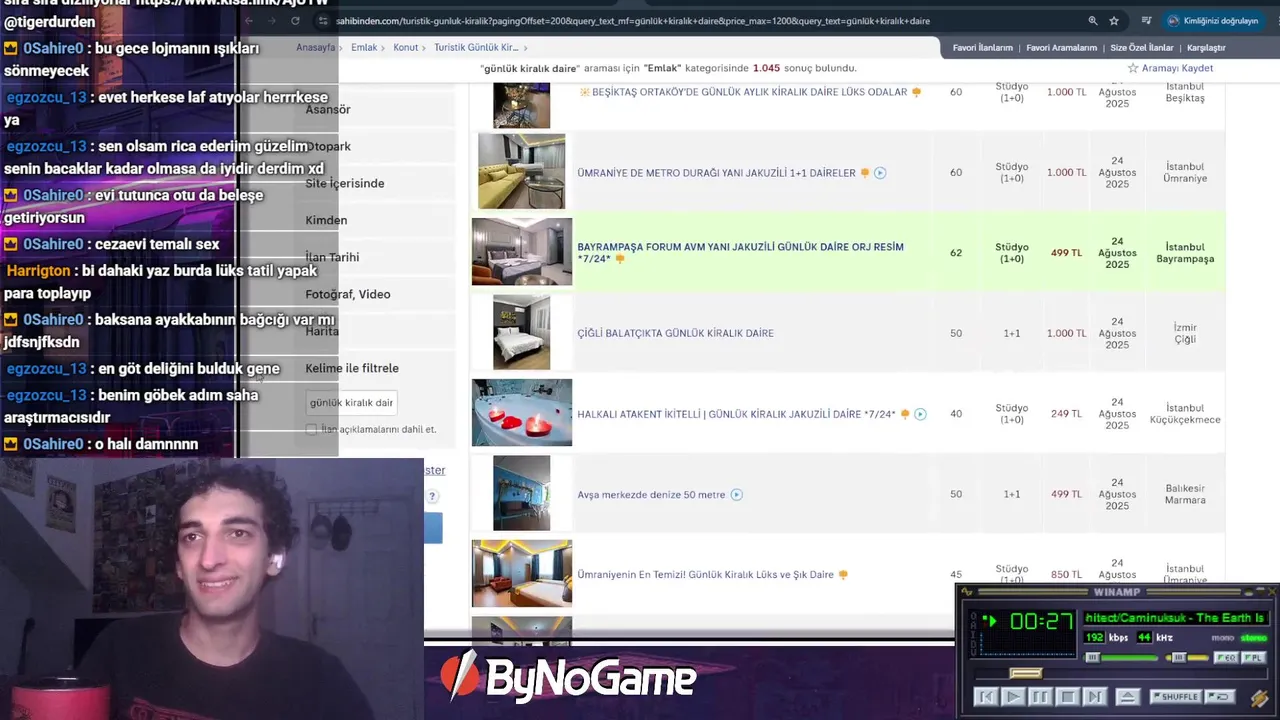Skip to next track in Winamp
This screenshot has width=1280, height=720.
pyautogui.click(x=1095, y=697)
